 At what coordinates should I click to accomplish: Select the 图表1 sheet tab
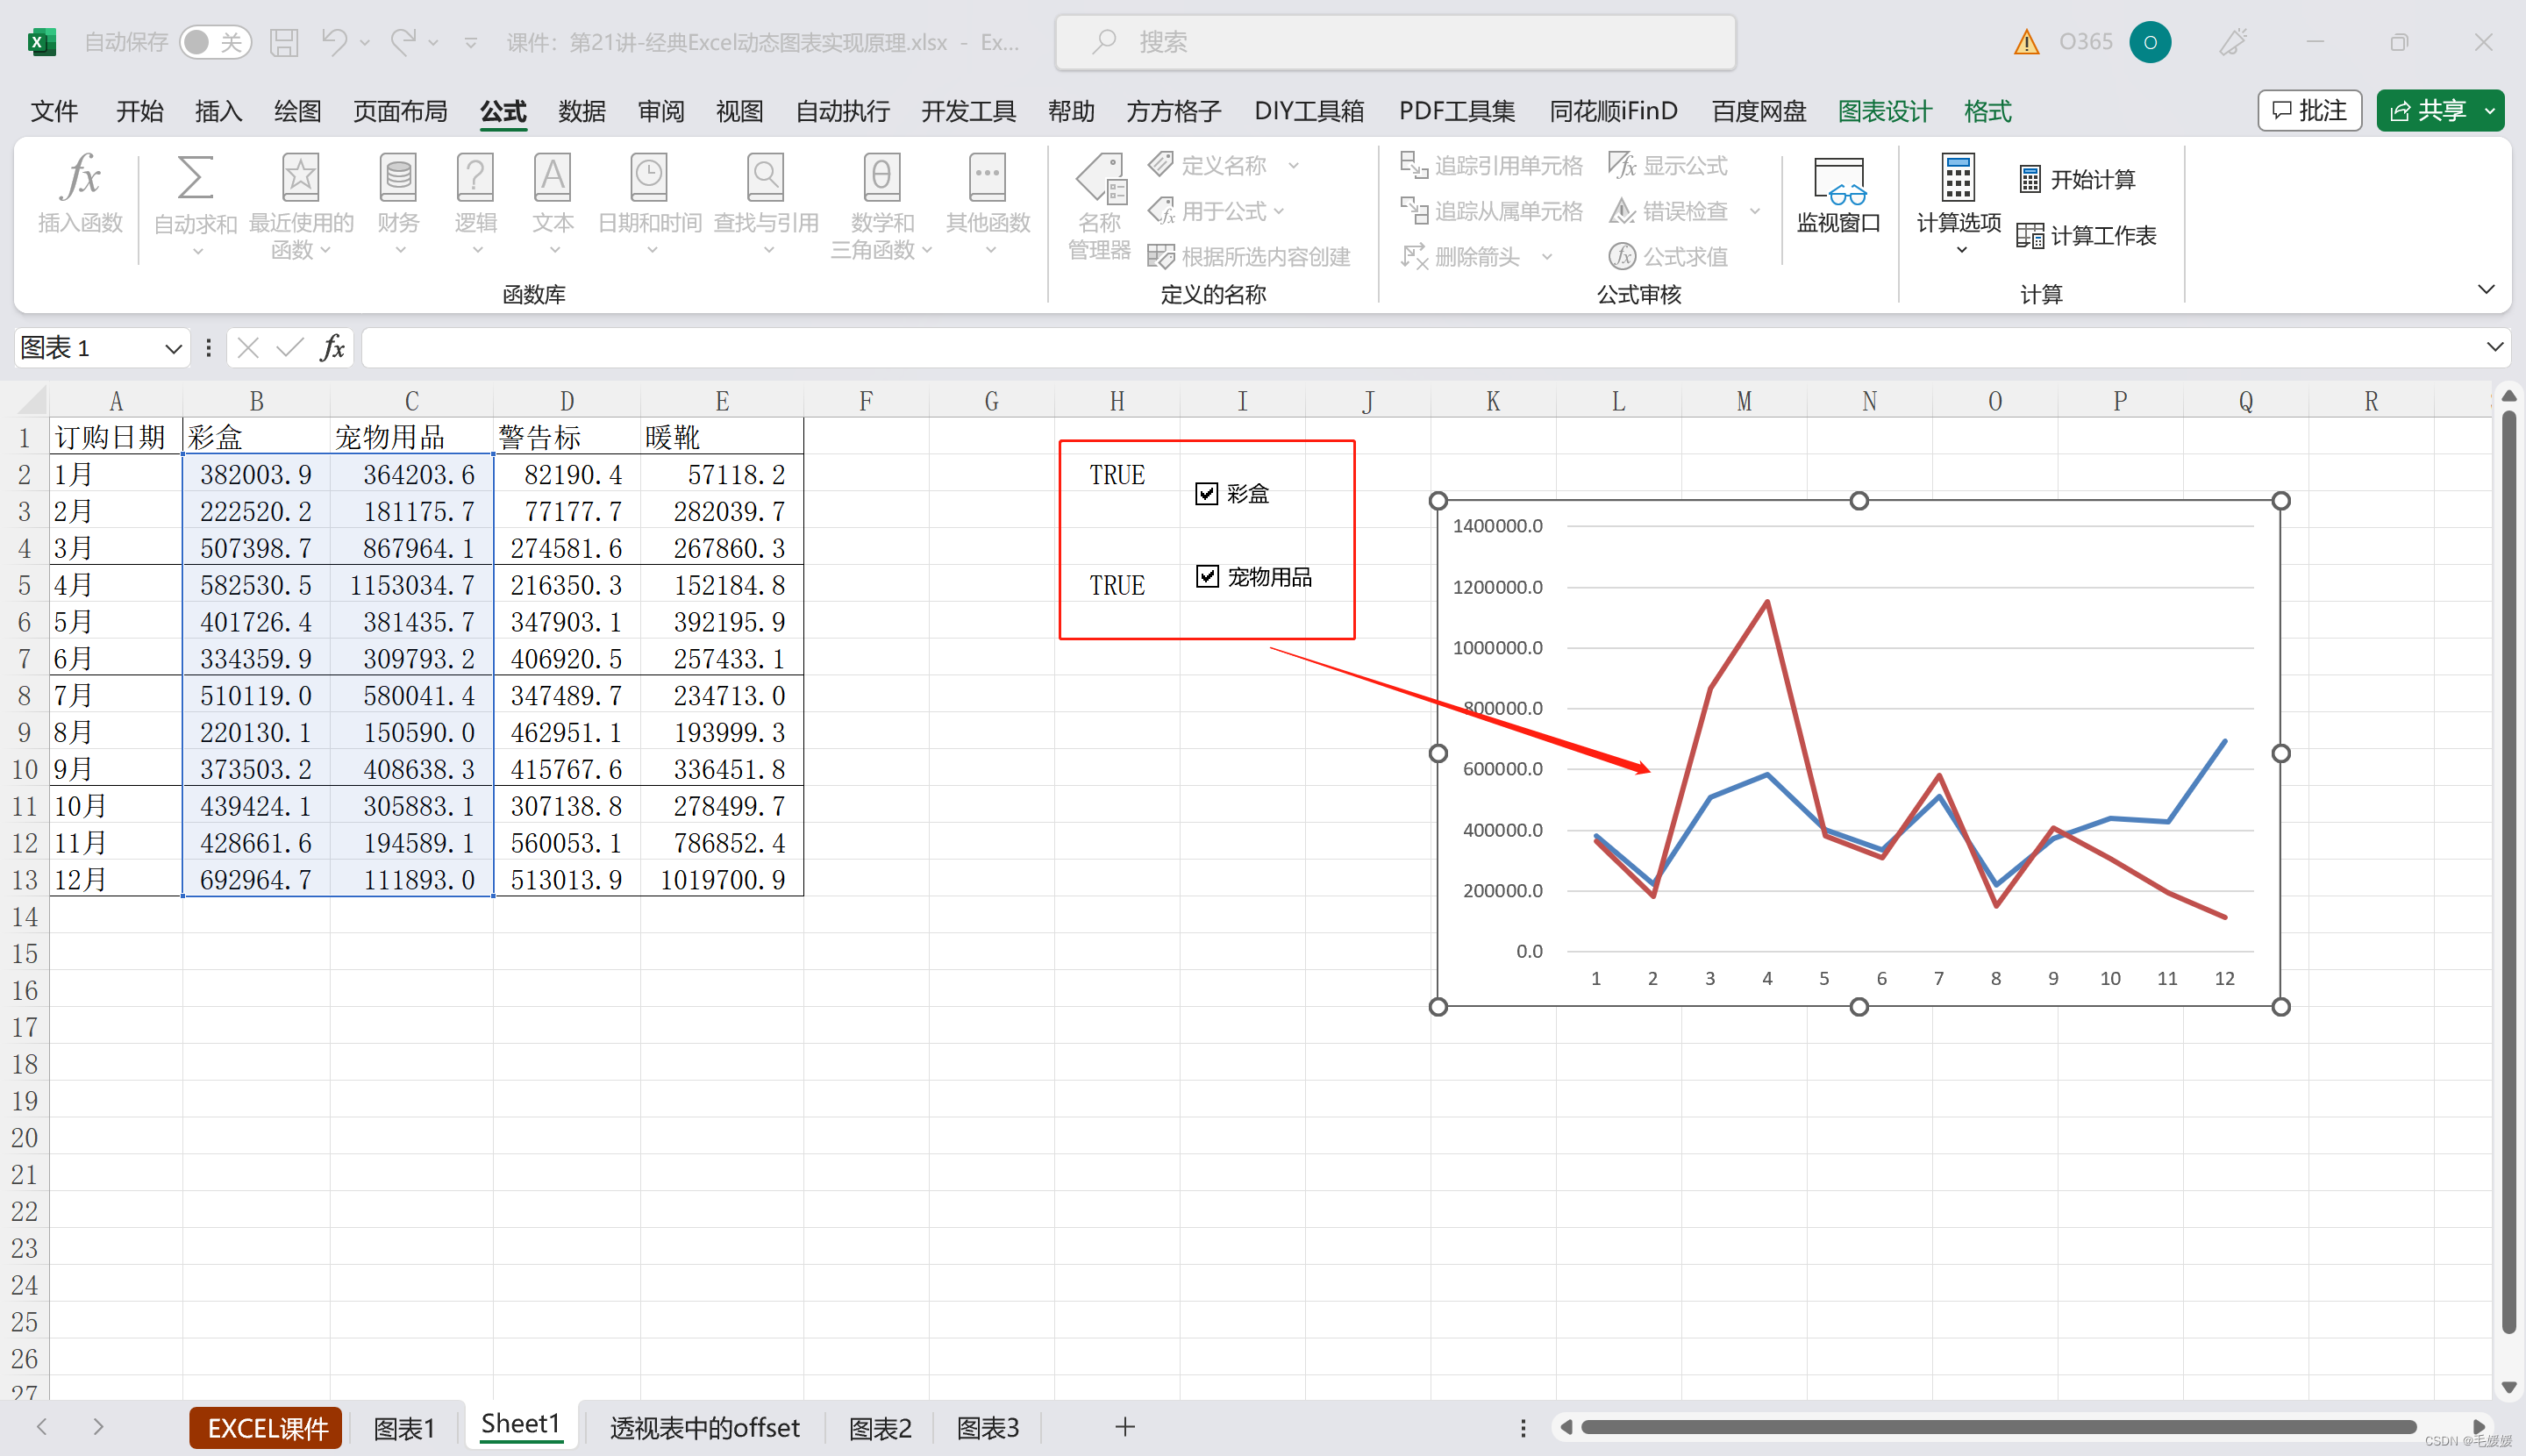tap(404, 1427)
